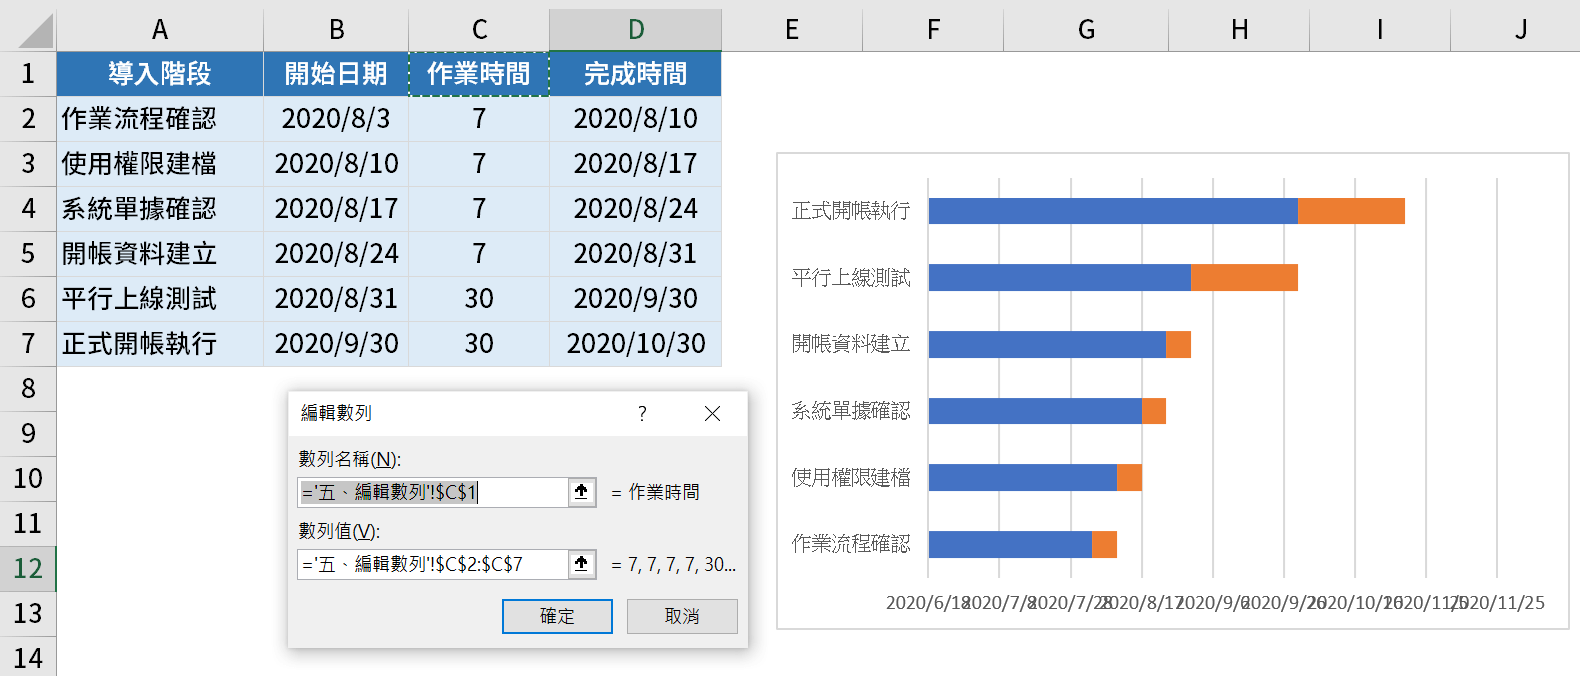Select column F header

(933, 30)
